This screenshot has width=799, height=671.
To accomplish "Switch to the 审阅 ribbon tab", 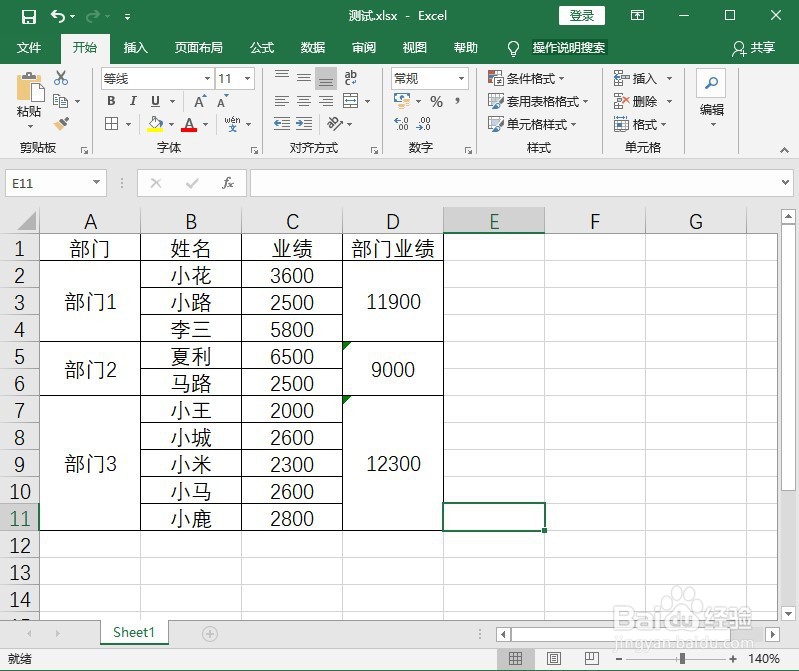I will (x=364, y=48).
